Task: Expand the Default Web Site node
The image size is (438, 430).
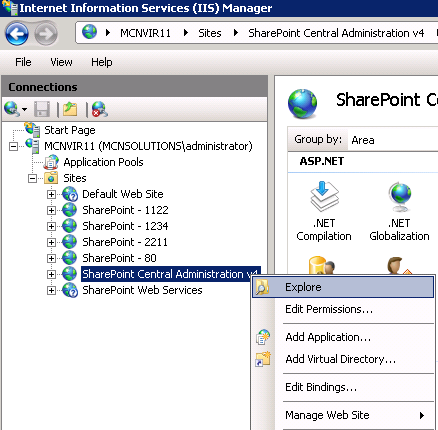Action: [x=51, y=194]
